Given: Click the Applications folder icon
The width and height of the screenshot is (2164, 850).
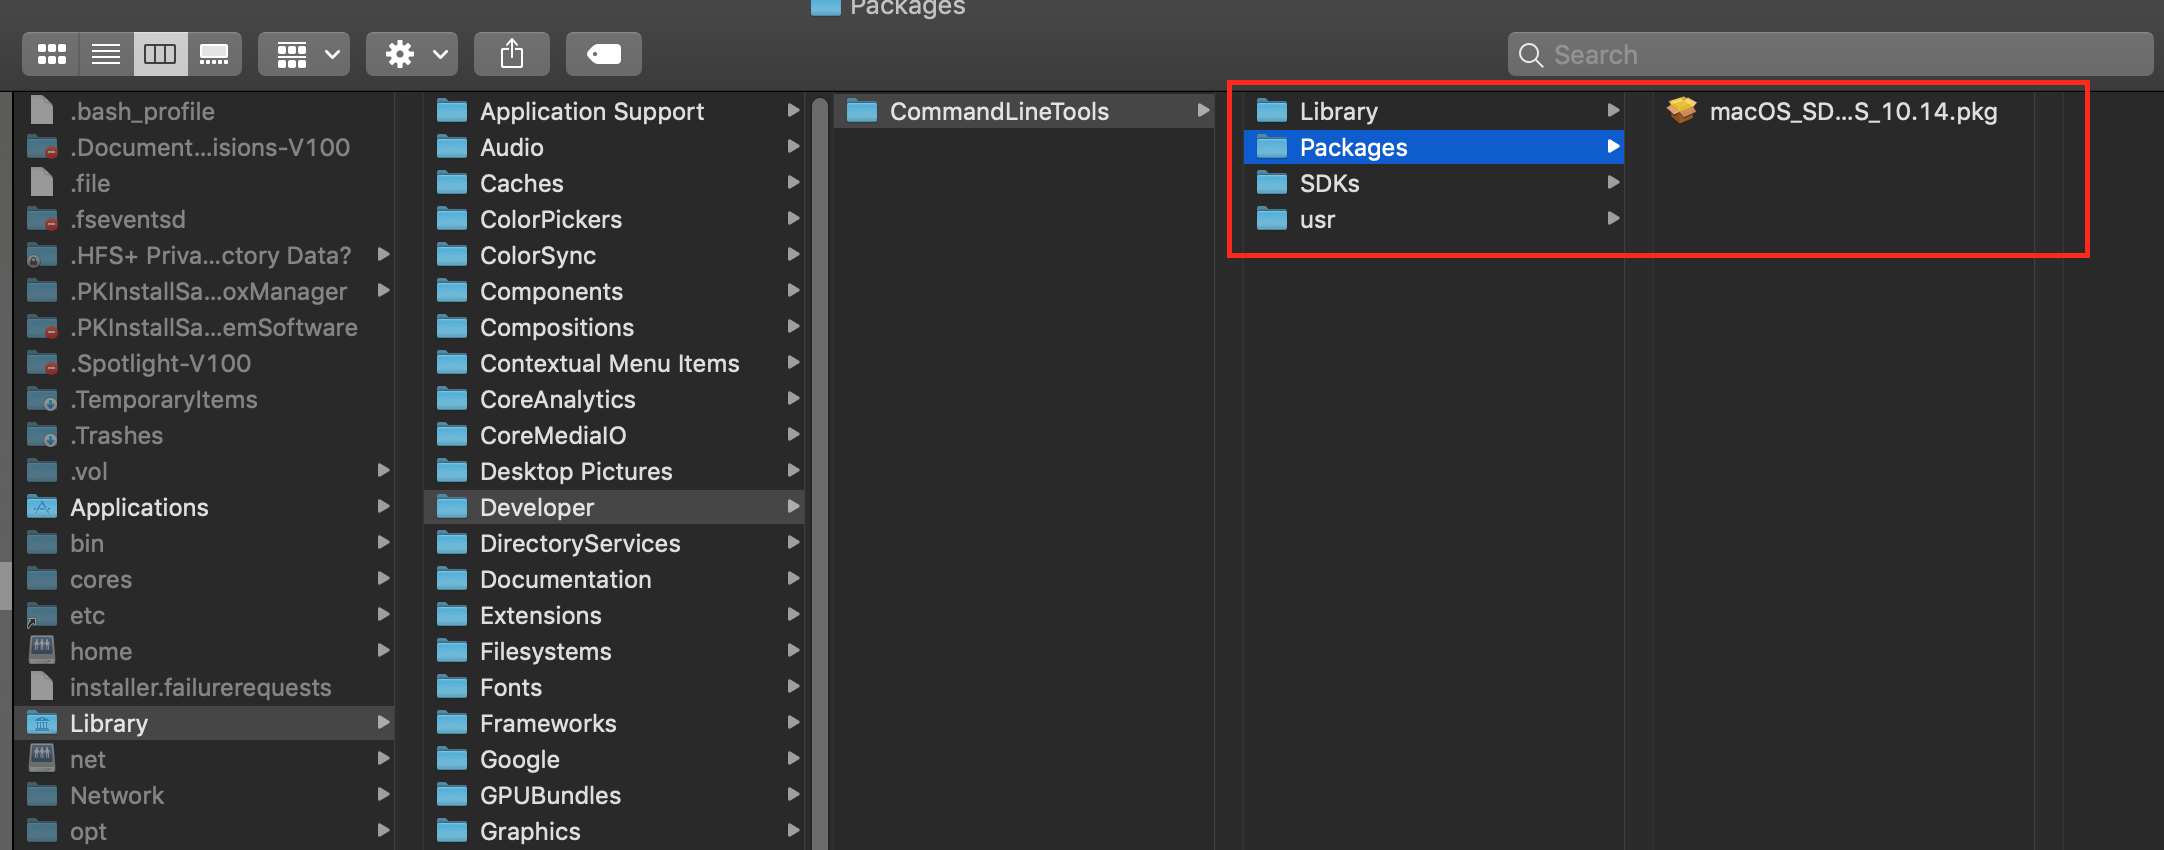Looking at the screenshot, I should coord(42,507).
